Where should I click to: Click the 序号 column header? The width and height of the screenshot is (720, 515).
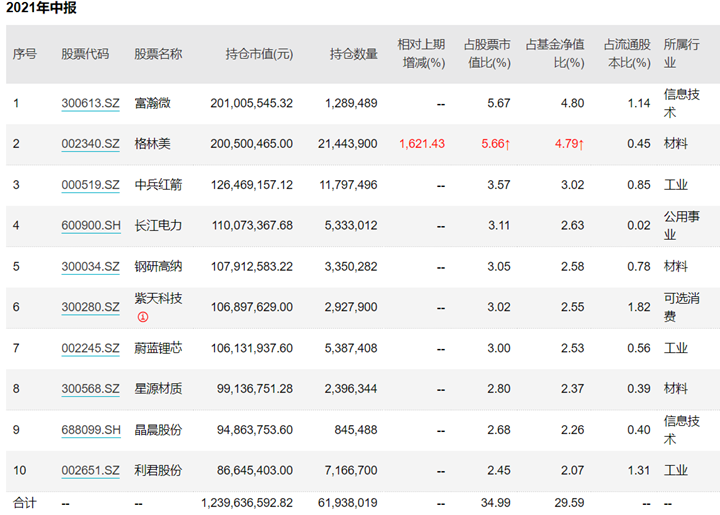24,54
